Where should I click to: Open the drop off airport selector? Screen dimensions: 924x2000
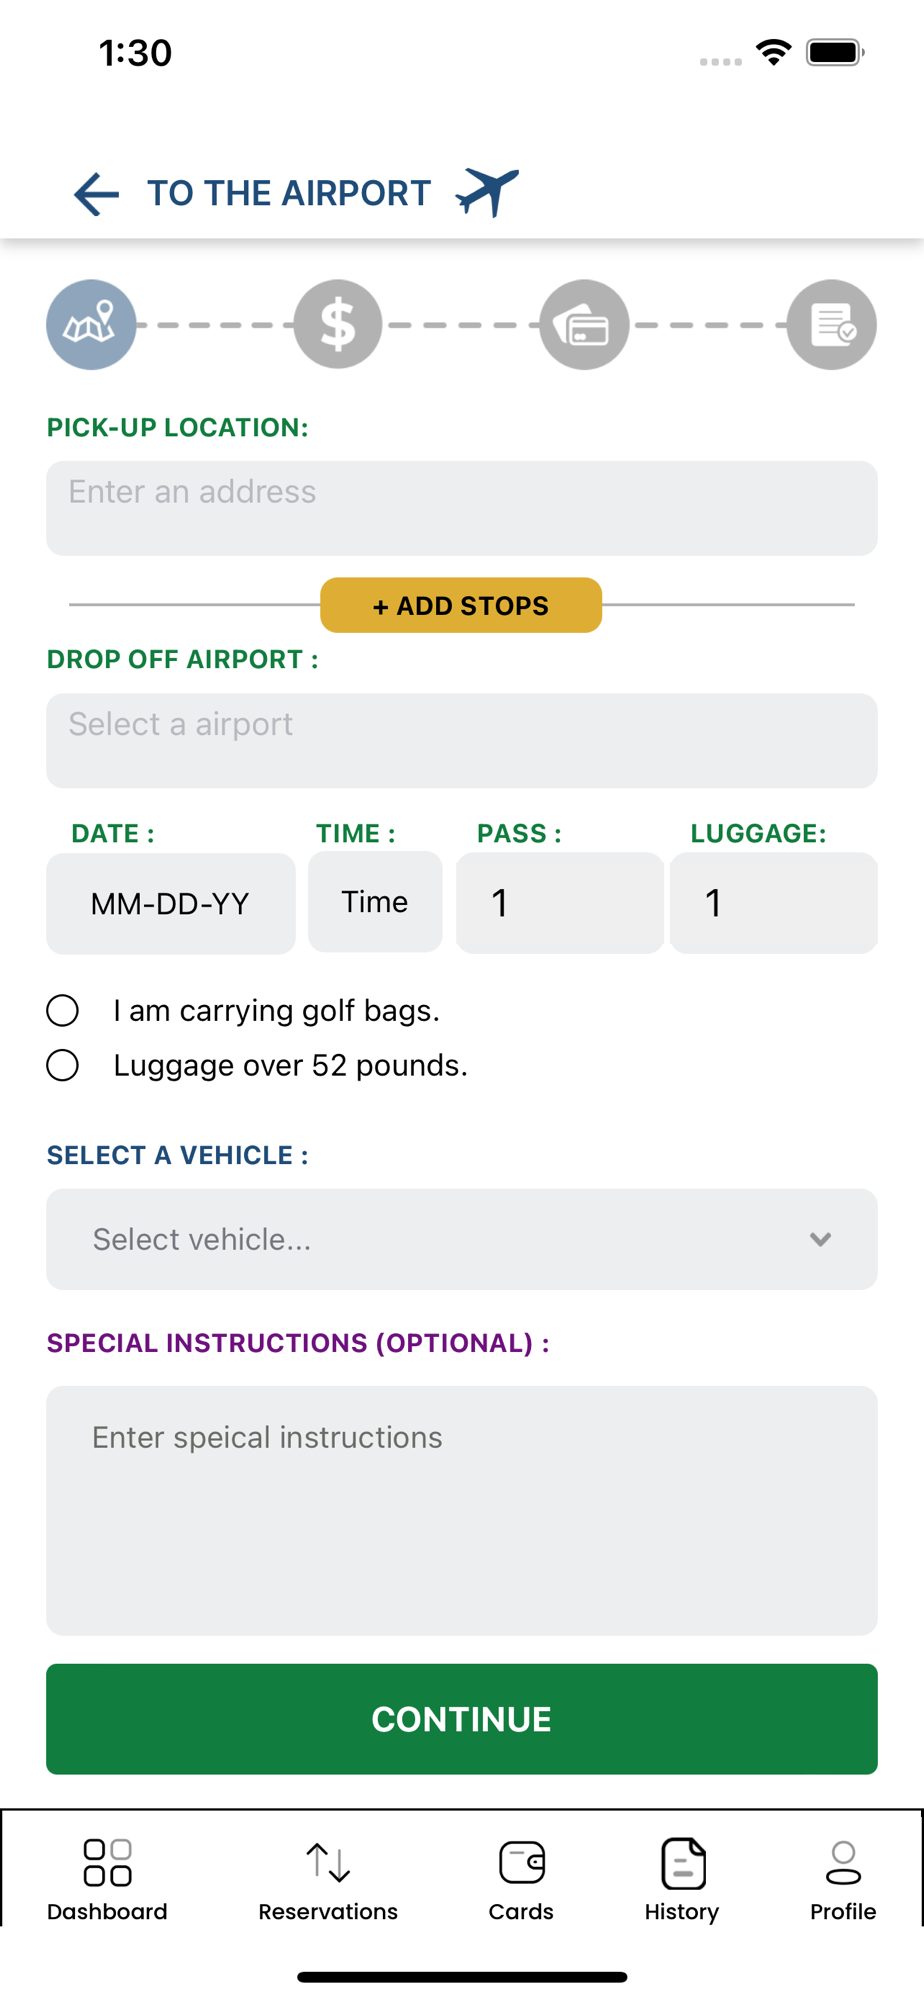pyautogui.click(x=462, y=741)
